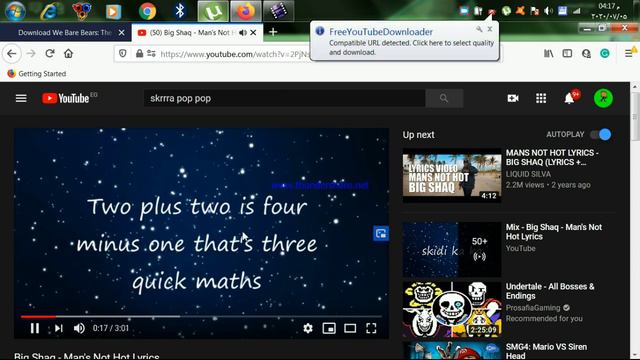
Task: Select the Big Shaq YouTube tab
Action: [x=192, y=33]
